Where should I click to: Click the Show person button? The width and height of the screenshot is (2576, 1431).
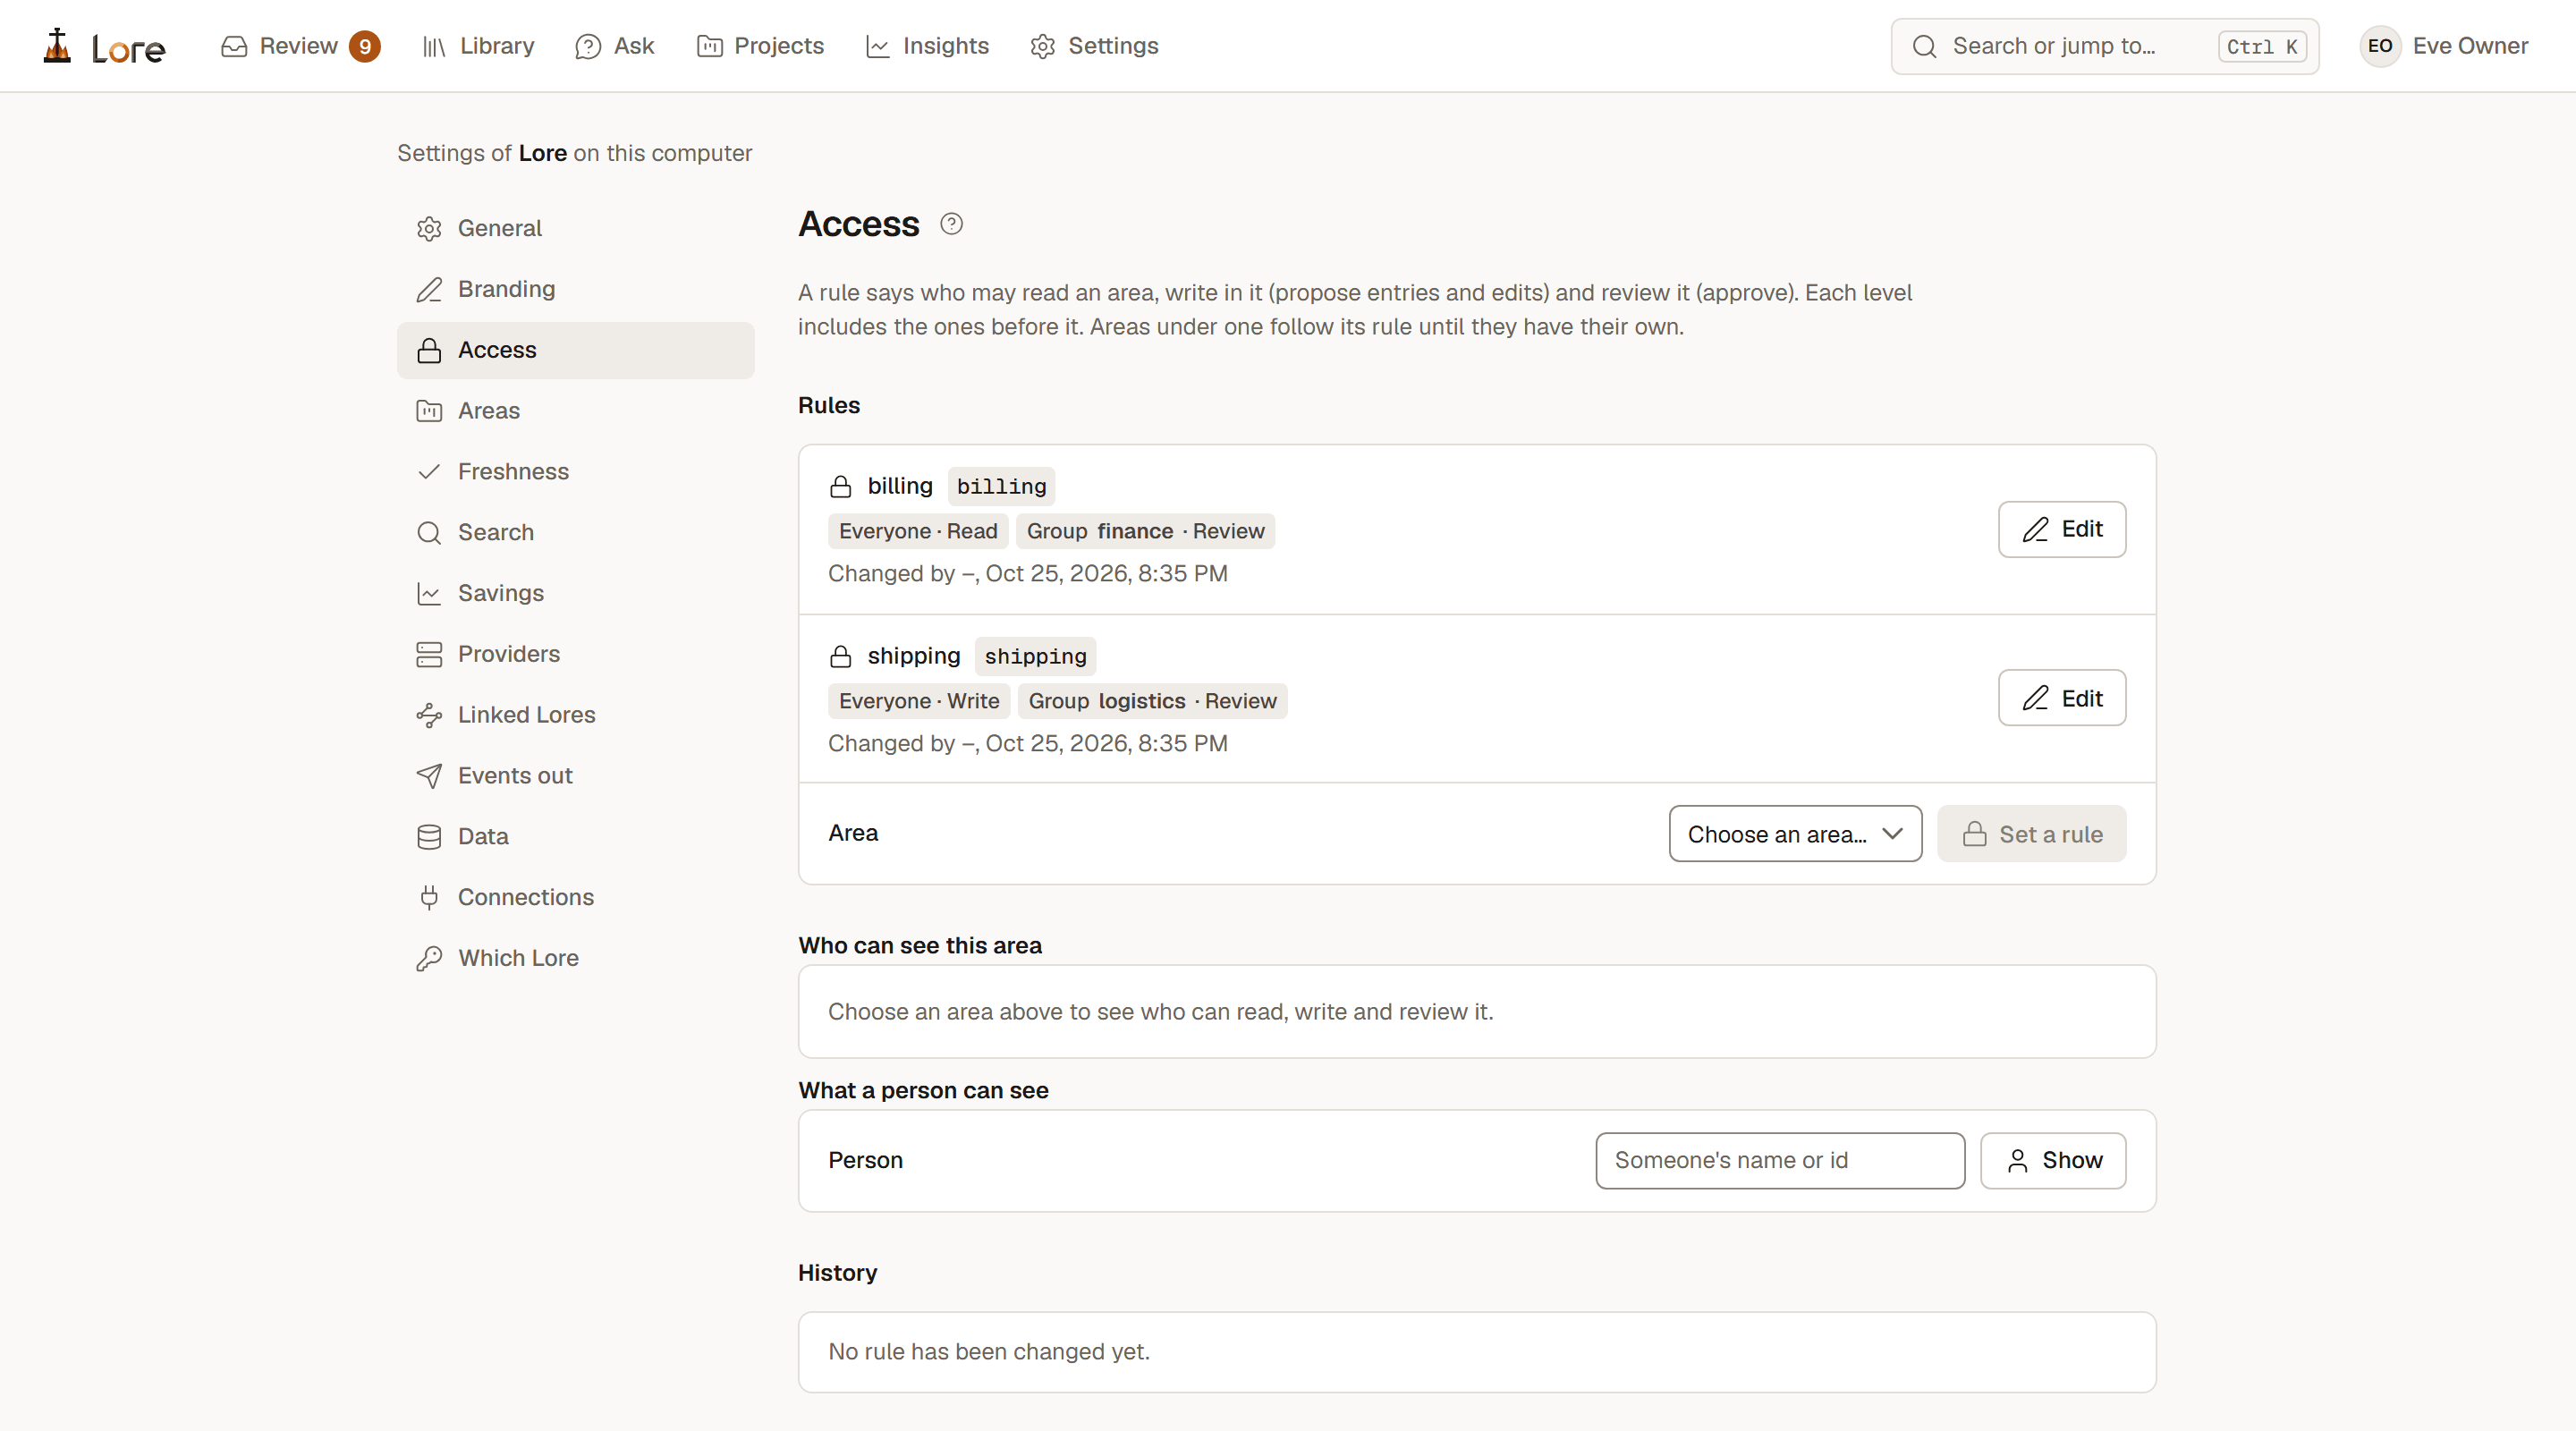(2052, 1160)
